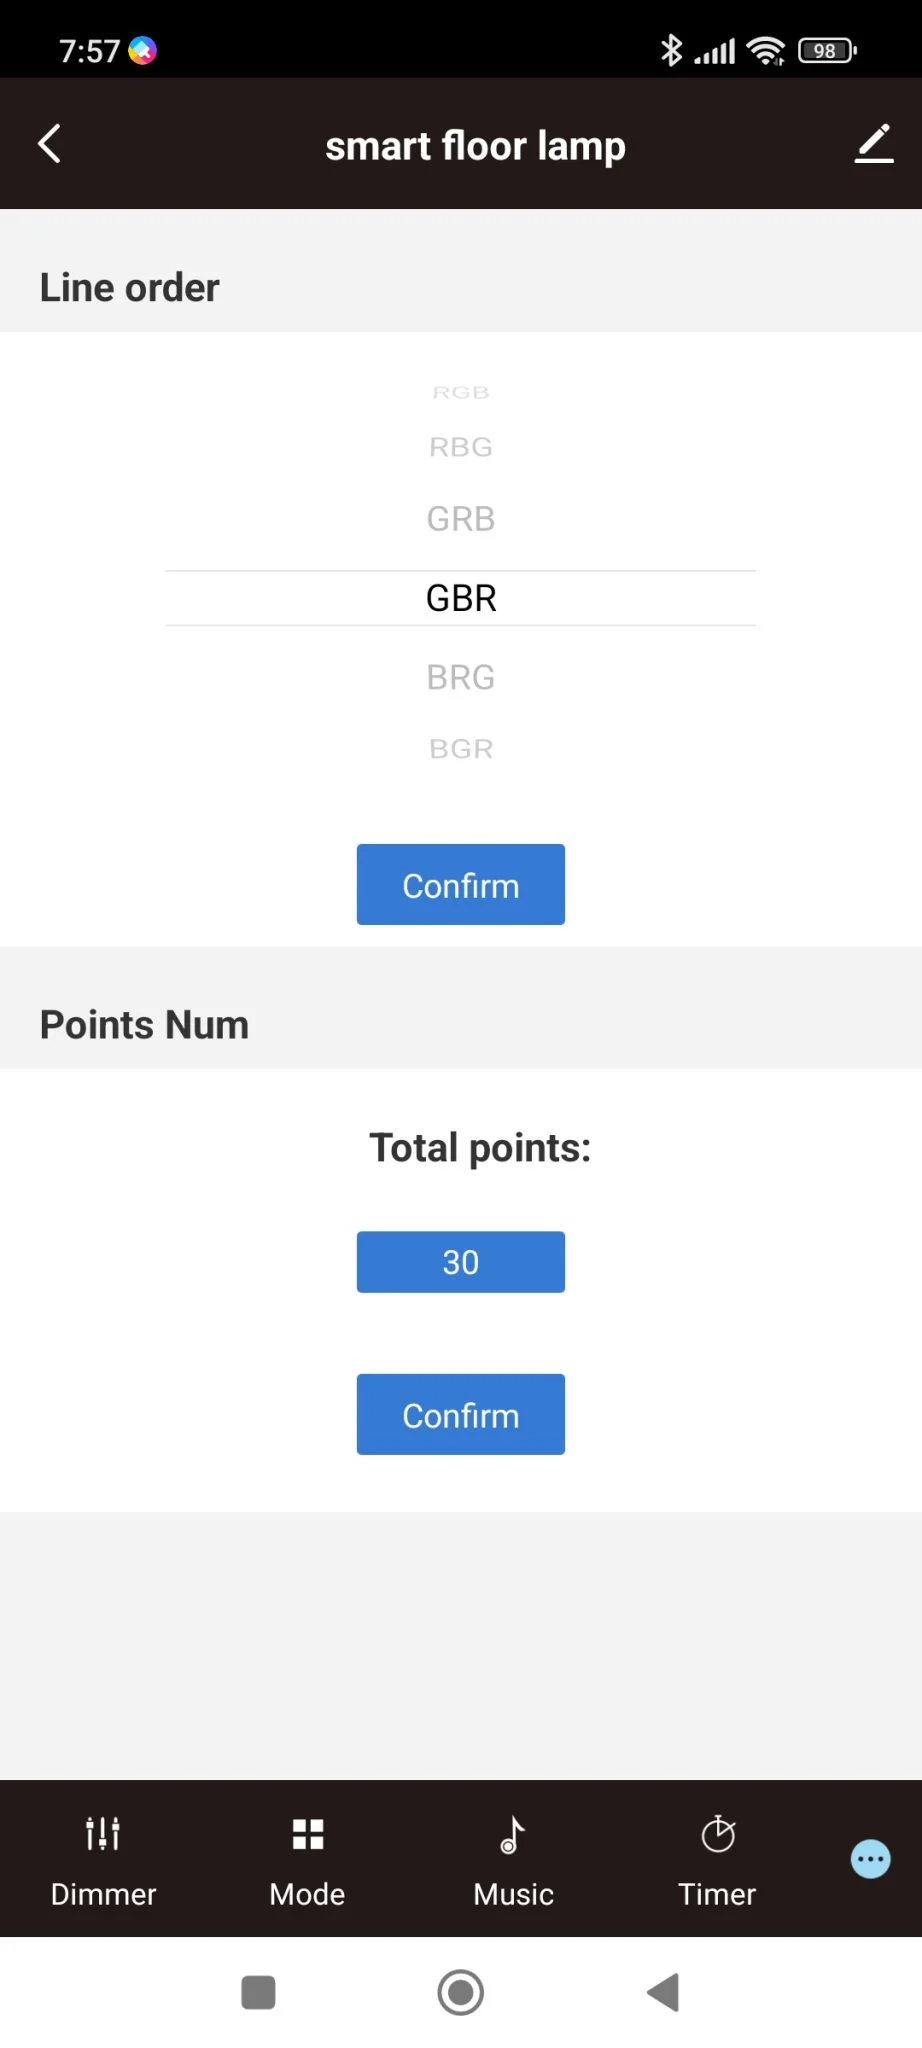Open the Mode grid icon
Viewport: 922px width, 2048px height.
point(307,1834)
